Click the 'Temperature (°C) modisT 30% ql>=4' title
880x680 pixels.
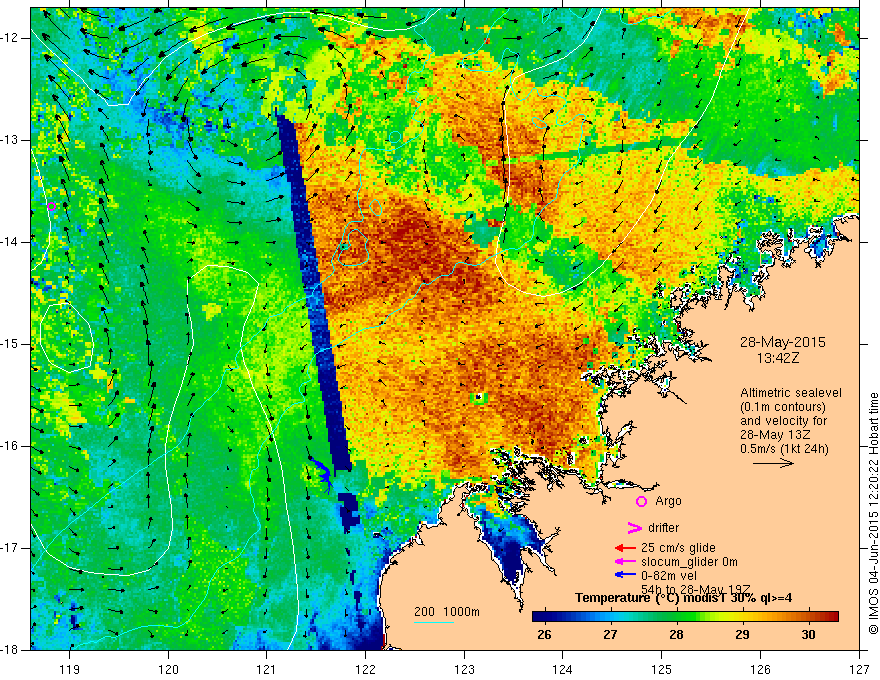click(684, 598)
